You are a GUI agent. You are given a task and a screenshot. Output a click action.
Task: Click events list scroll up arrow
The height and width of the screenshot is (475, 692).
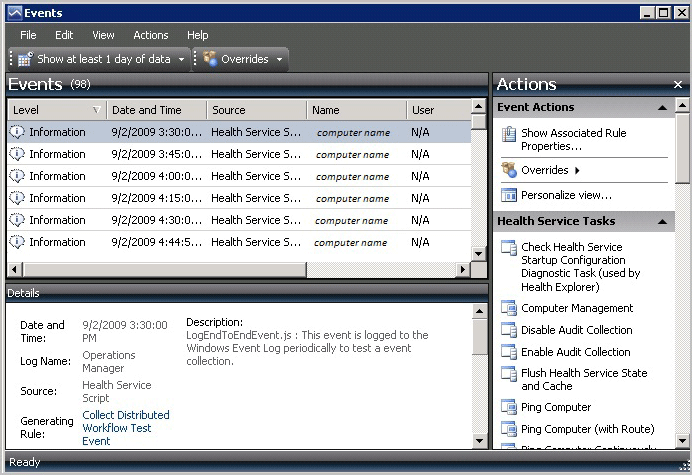(x=479, y=106)
